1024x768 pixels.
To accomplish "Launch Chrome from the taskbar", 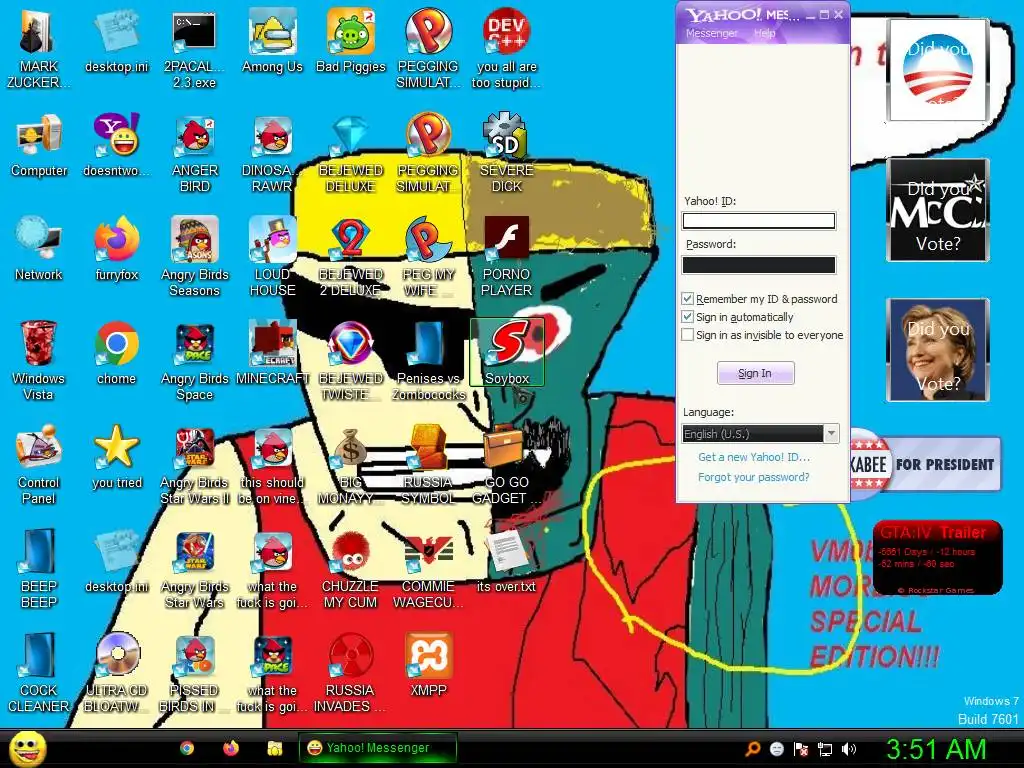I will [187, 748].
